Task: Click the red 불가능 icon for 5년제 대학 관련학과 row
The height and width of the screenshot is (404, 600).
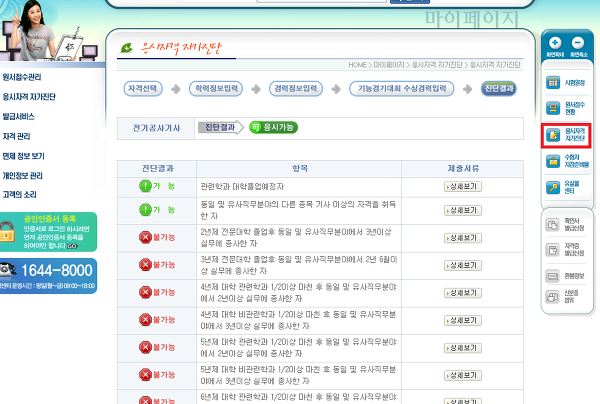Action: 145,347
